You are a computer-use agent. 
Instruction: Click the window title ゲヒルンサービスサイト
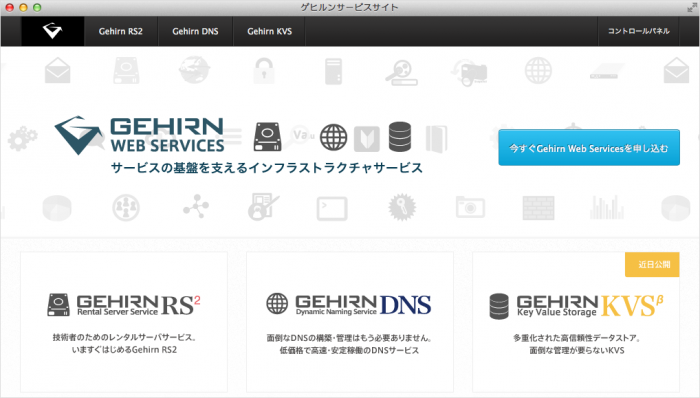[x=349, y=8]
